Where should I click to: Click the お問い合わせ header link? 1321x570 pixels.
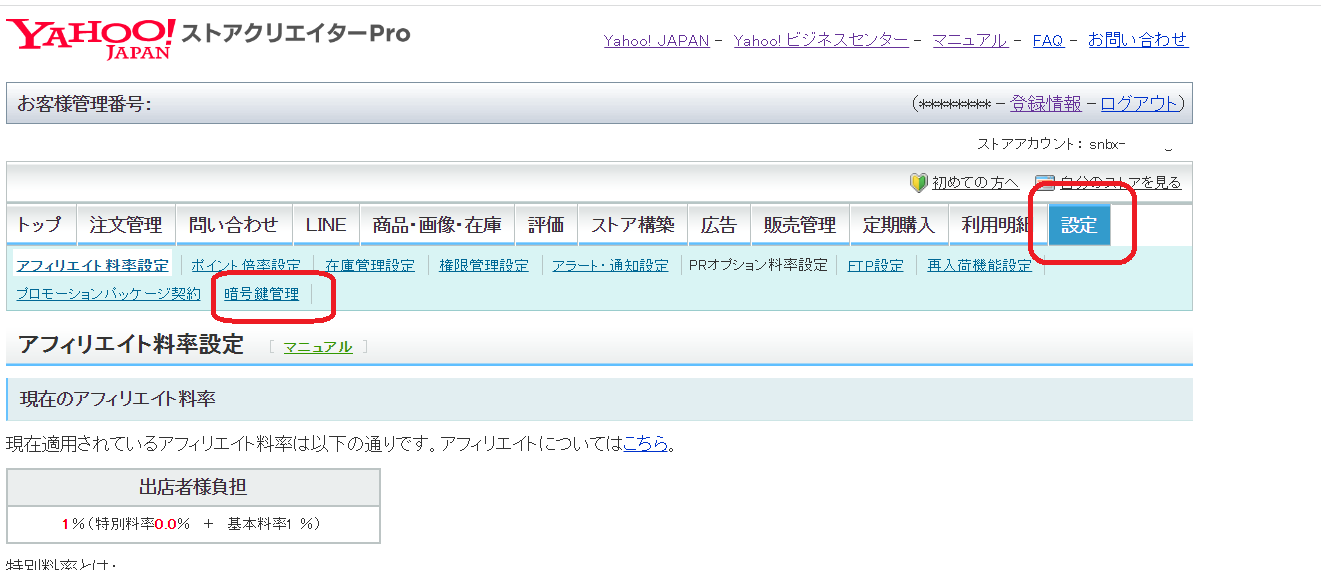[x=1138, y=40]
